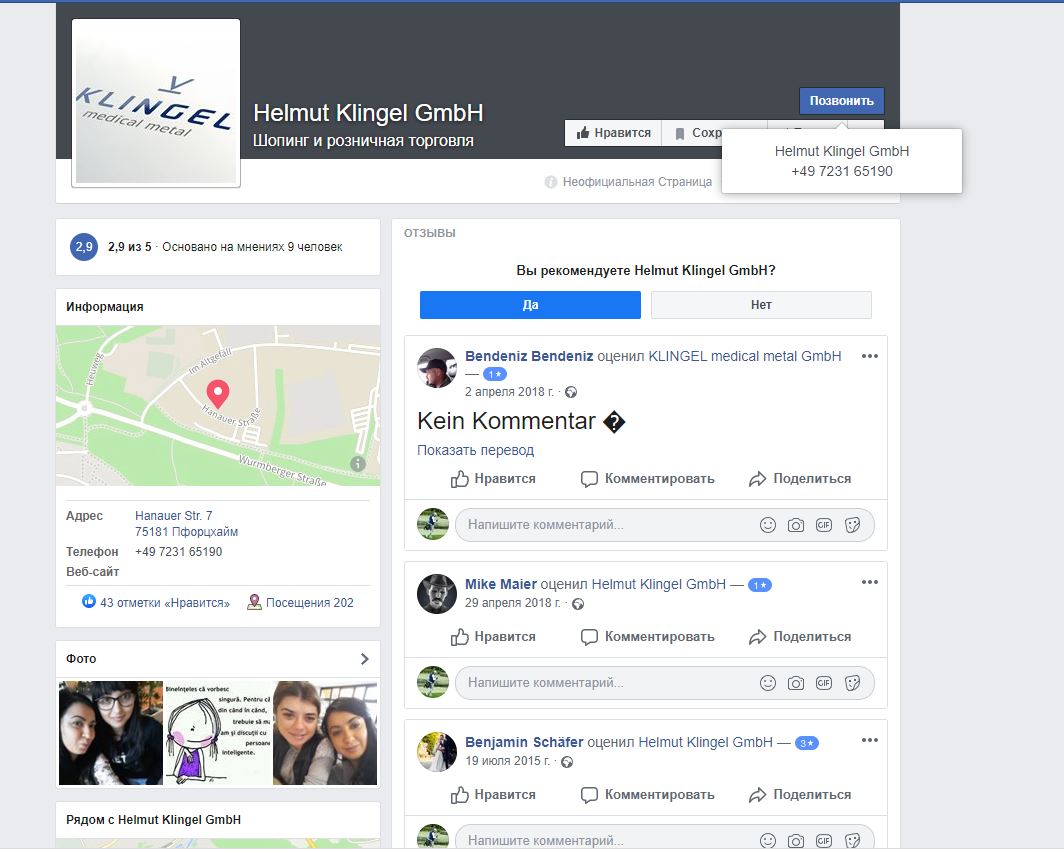Click info icon beside Неофициальная Страница
Screen dimensions: 1064x853
[550, 182]
